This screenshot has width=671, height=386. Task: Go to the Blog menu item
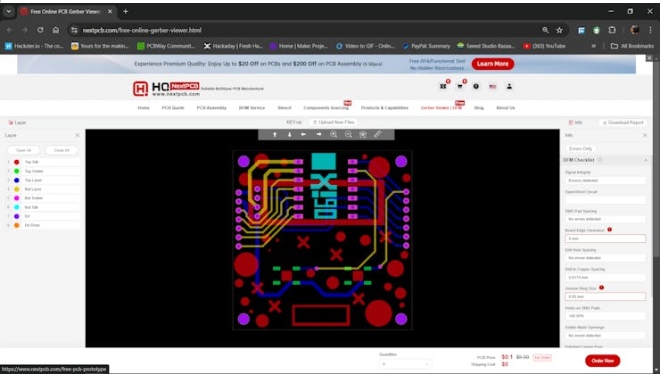(479, 108)
